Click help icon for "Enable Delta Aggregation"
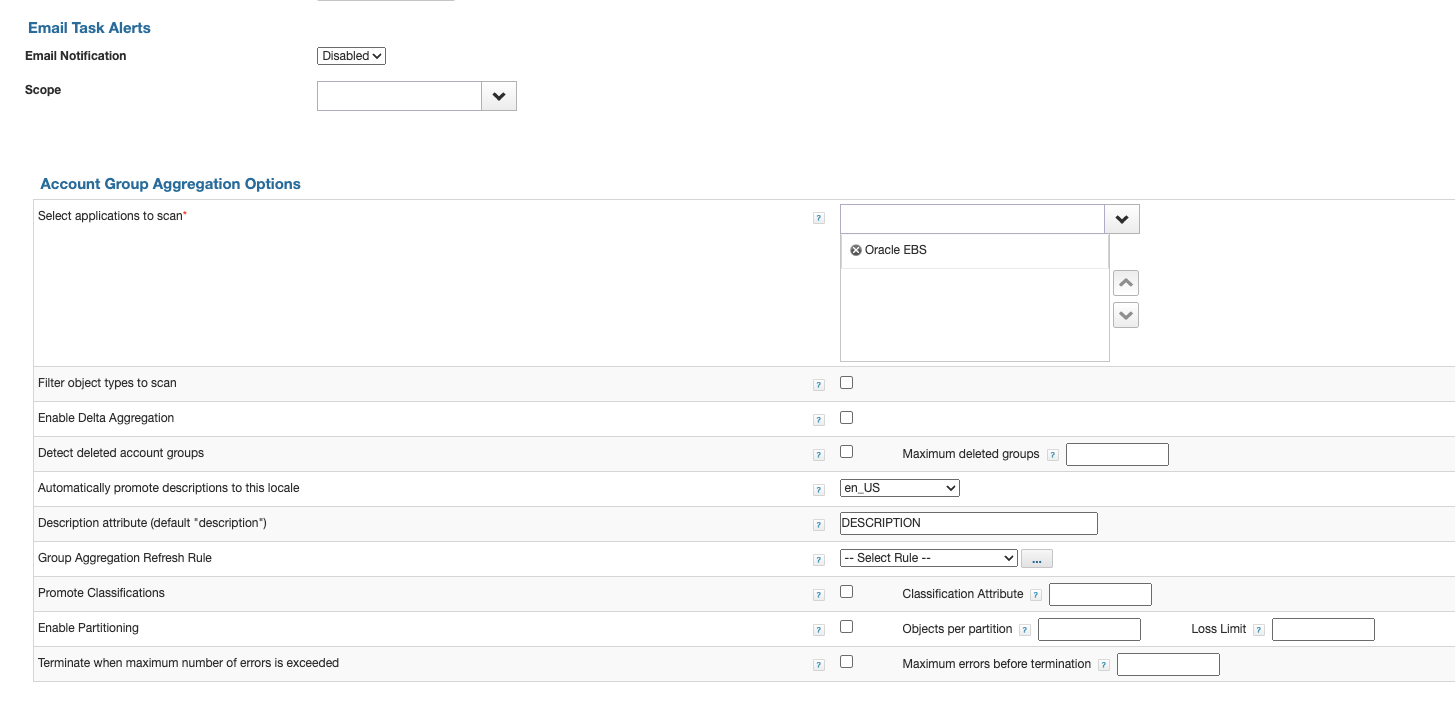The width and height of the screenshot is (1455, 709). pos(819,419)
